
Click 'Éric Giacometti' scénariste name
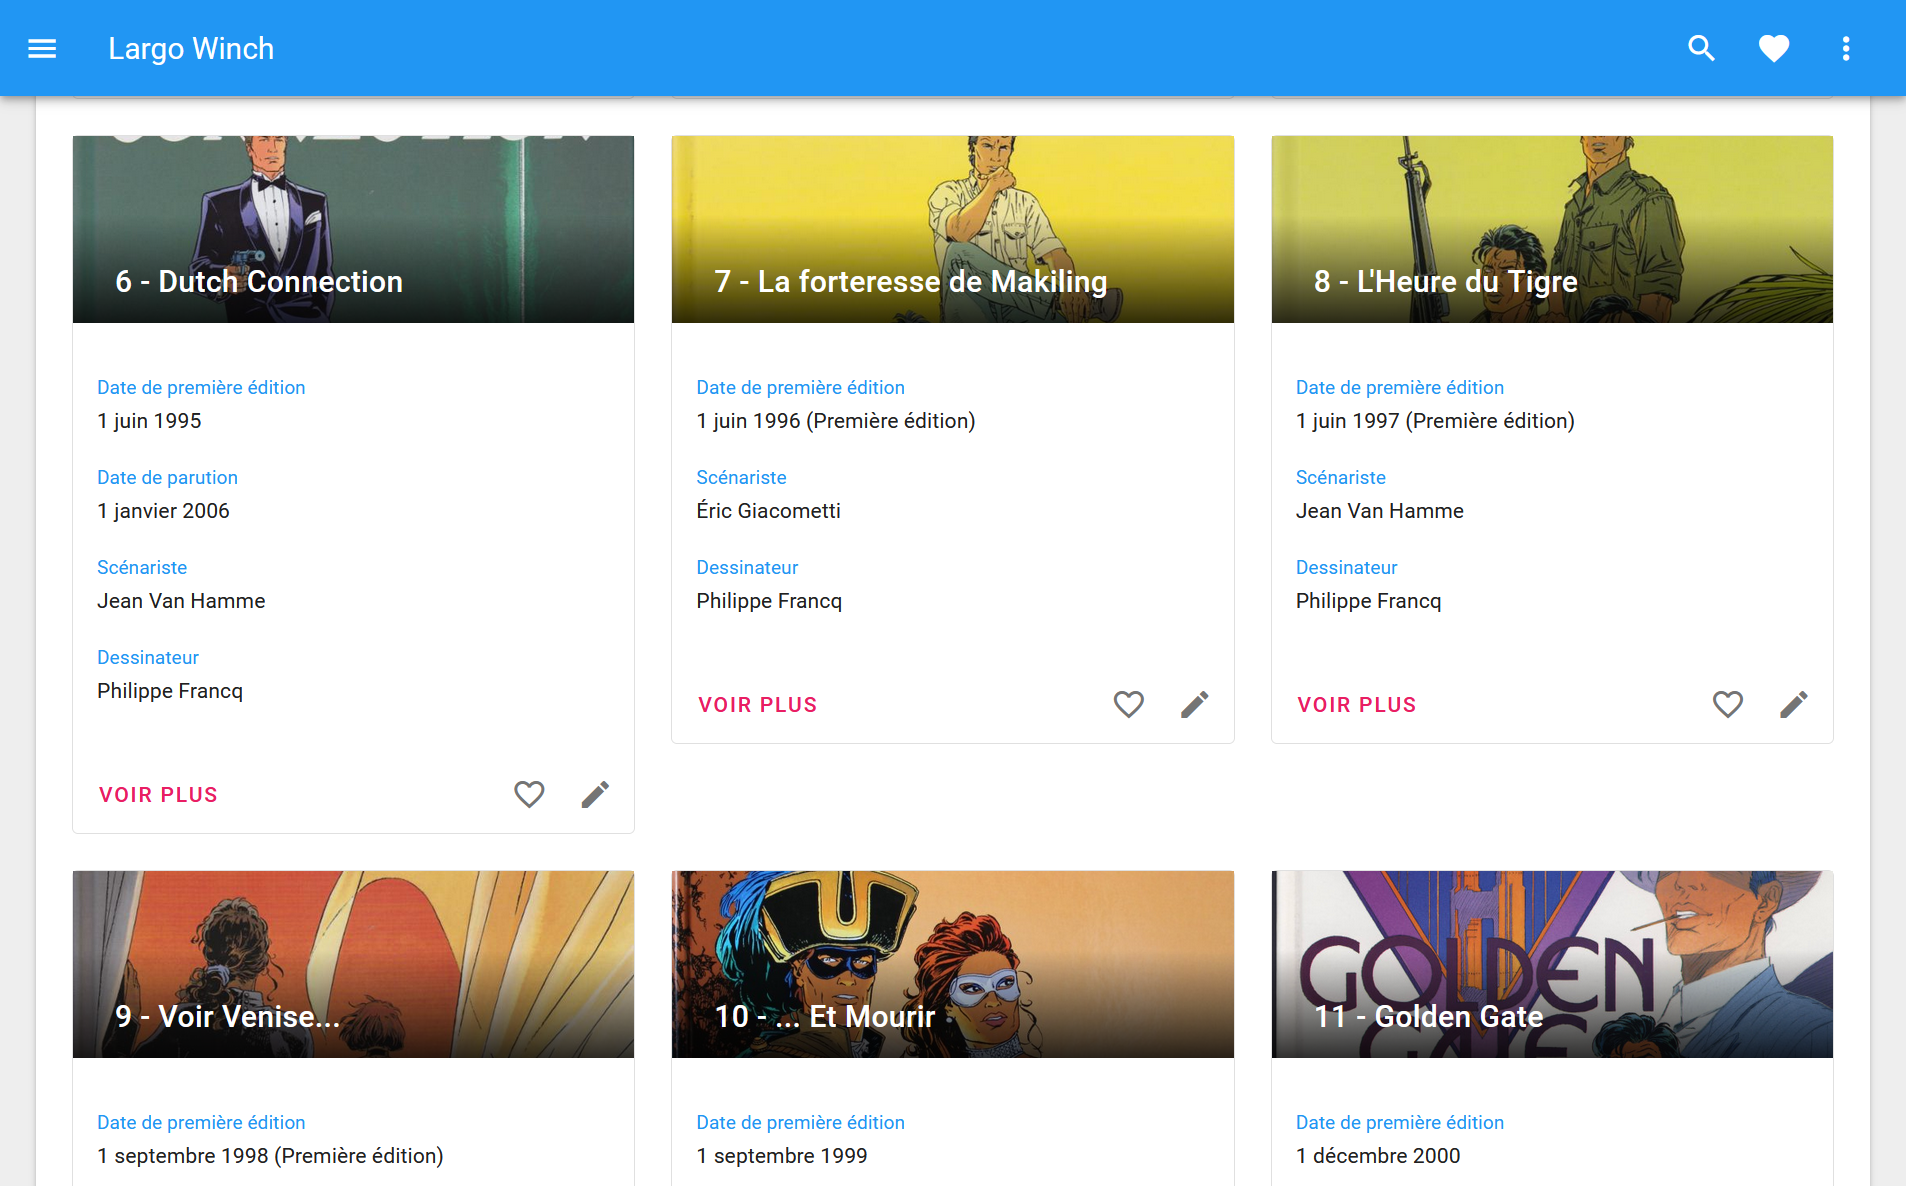point(768,511)
